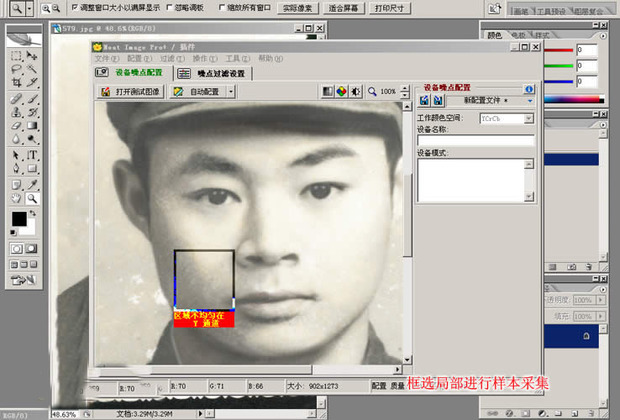Viewport: 620px width, 420px height.
Task: Click the 实际像素 button
Action: 296,8
